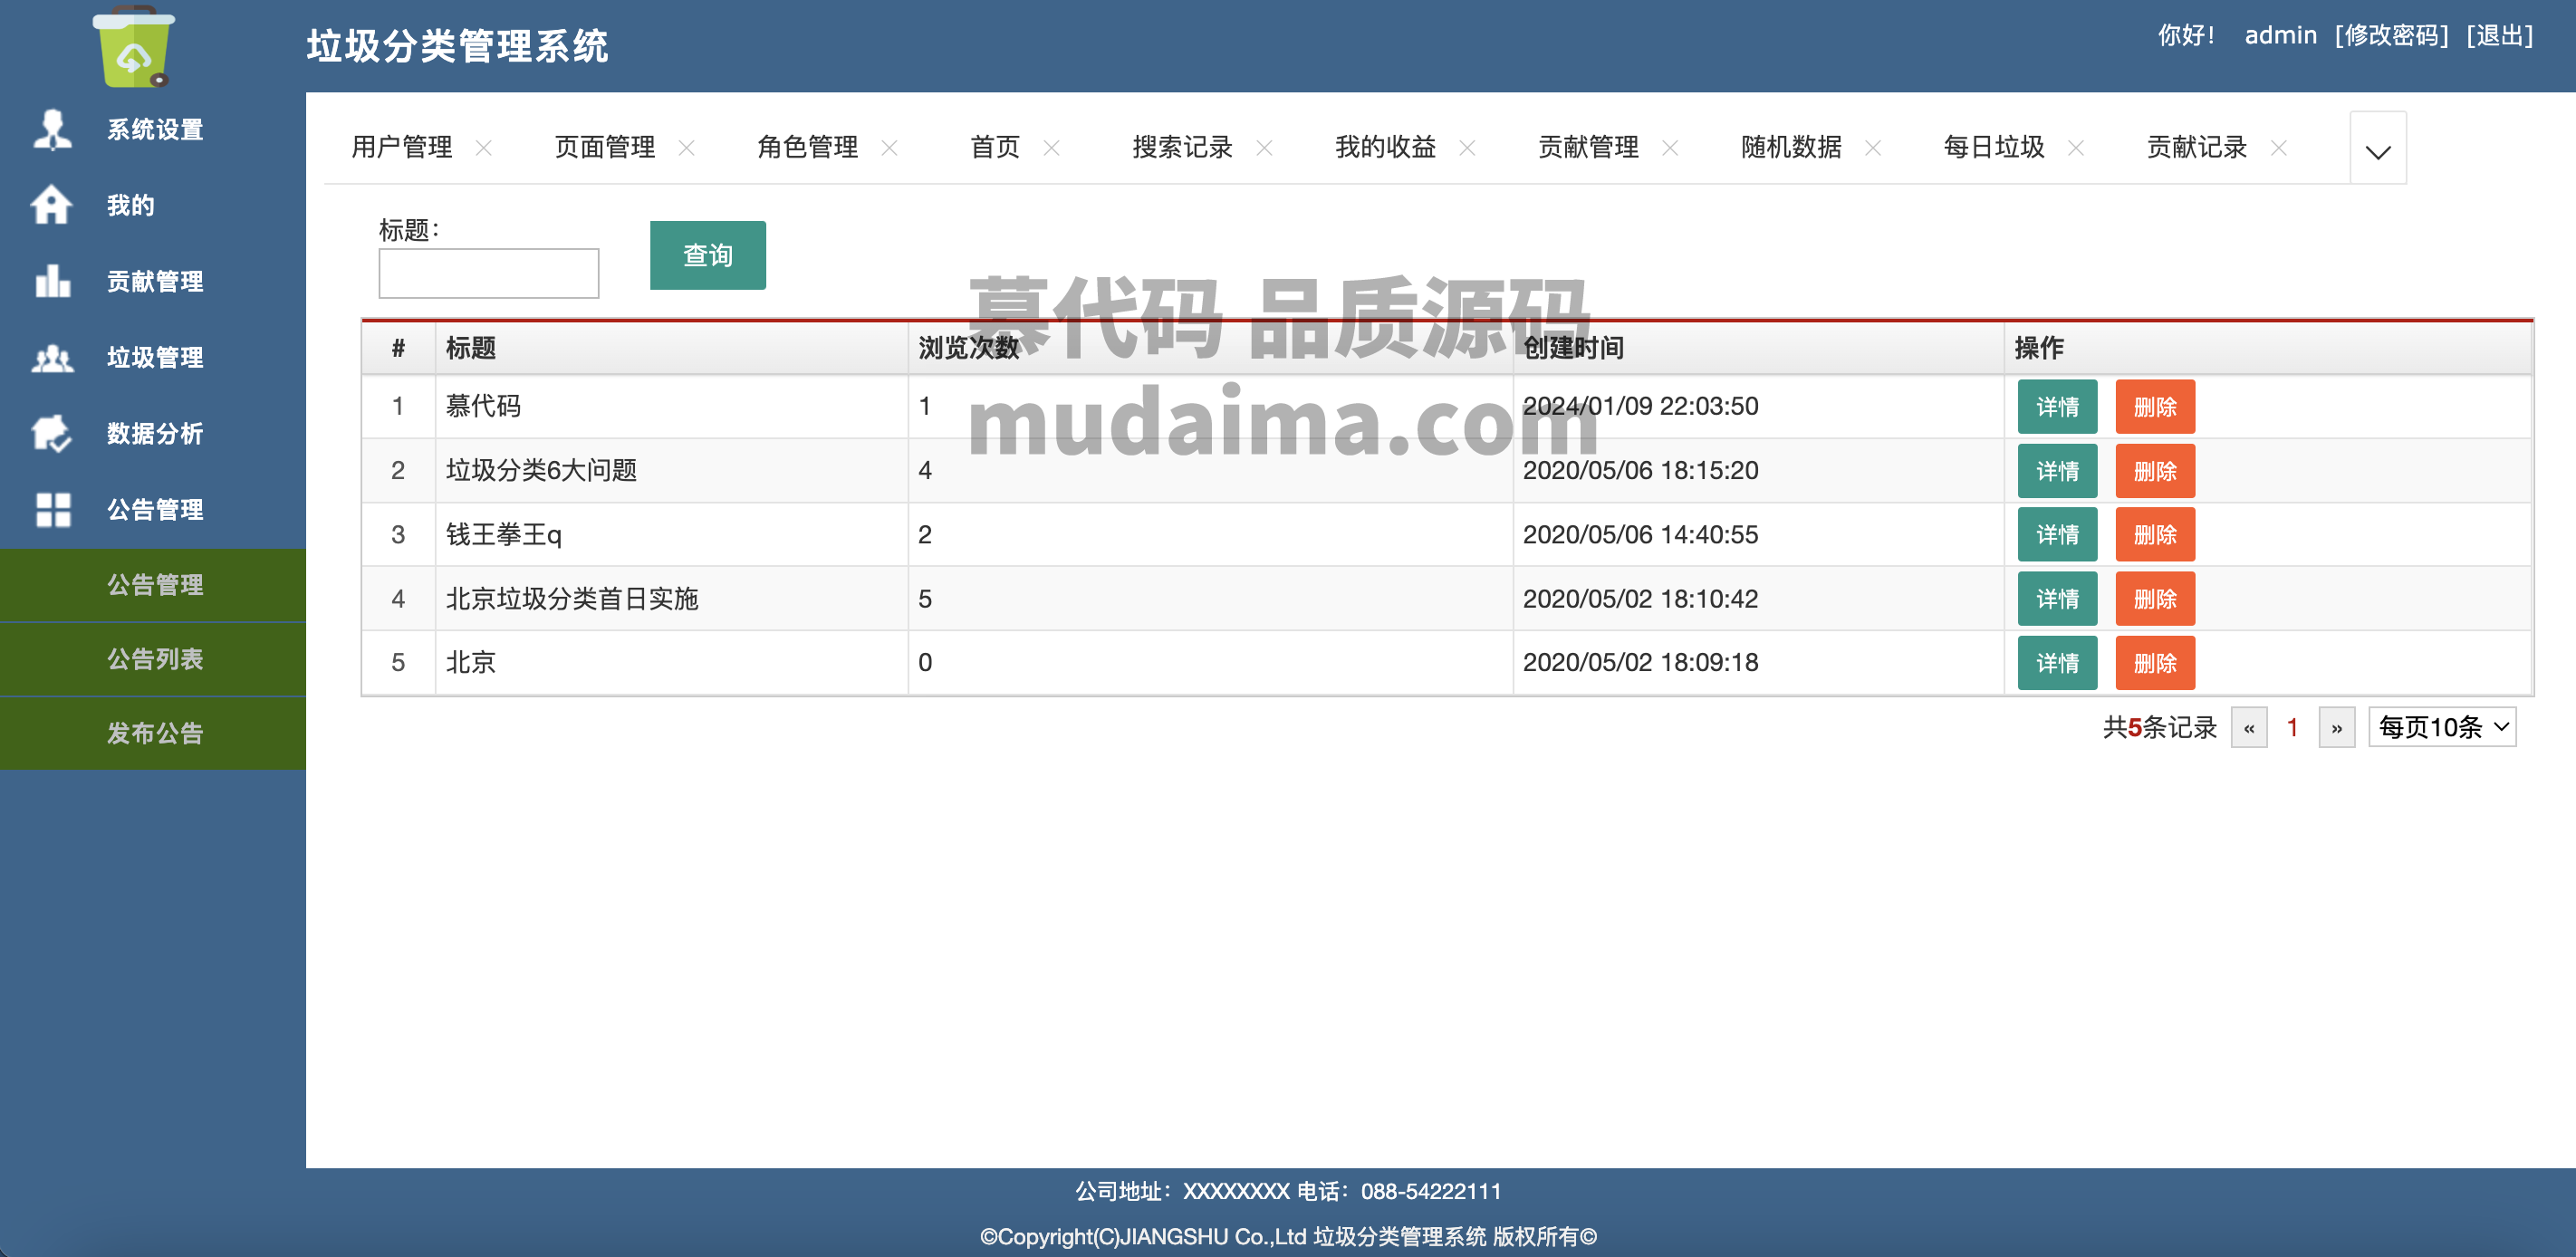2576x1257 pixels.
Task: Expand the tab list chevron dropdown
Action: (x=2378, y=148)
